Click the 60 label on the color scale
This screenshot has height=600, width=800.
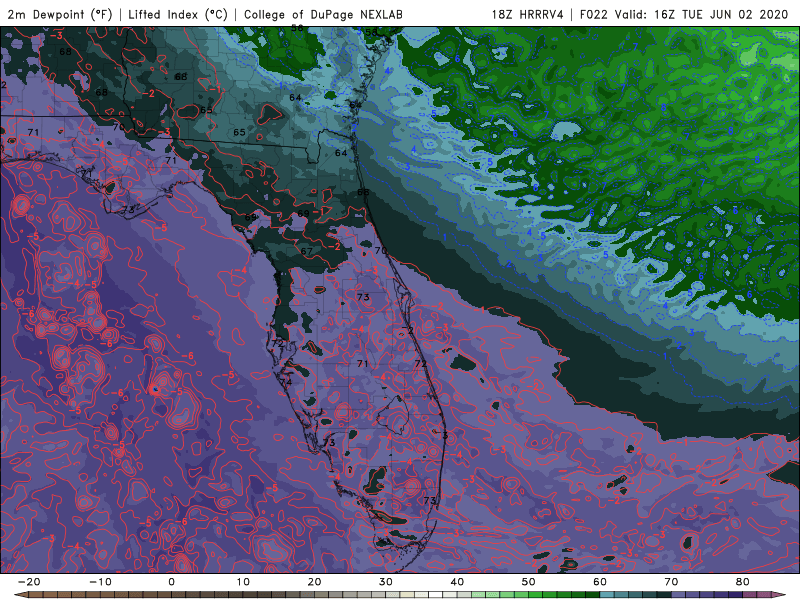click(x=600, y=582)
